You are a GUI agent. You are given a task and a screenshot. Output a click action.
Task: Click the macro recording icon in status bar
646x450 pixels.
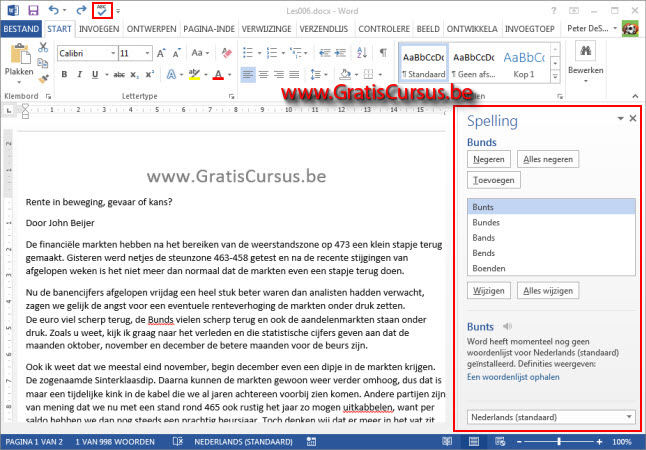311,441
